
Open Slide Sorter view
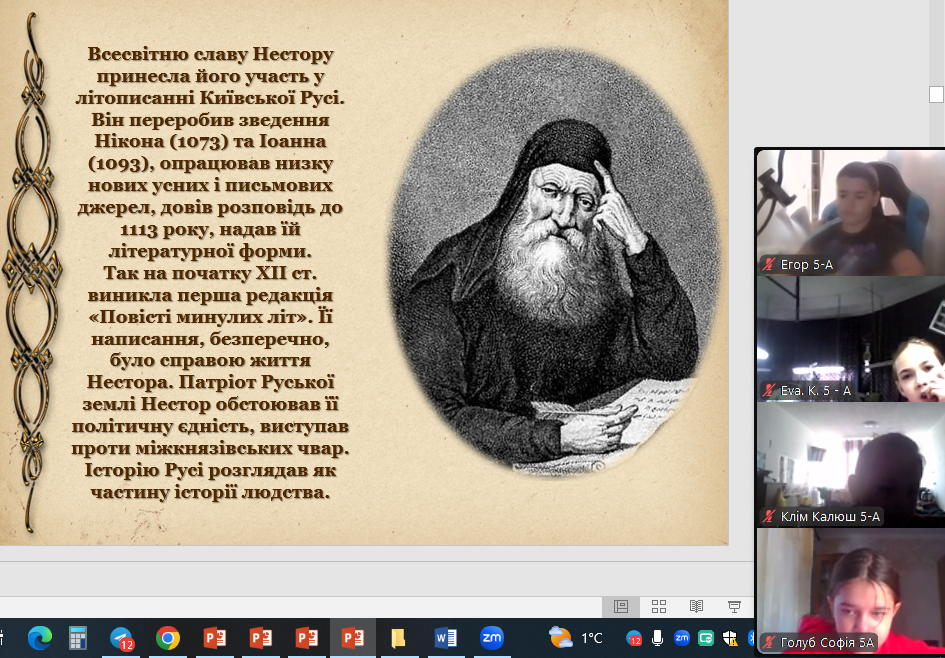pos(659,606)
